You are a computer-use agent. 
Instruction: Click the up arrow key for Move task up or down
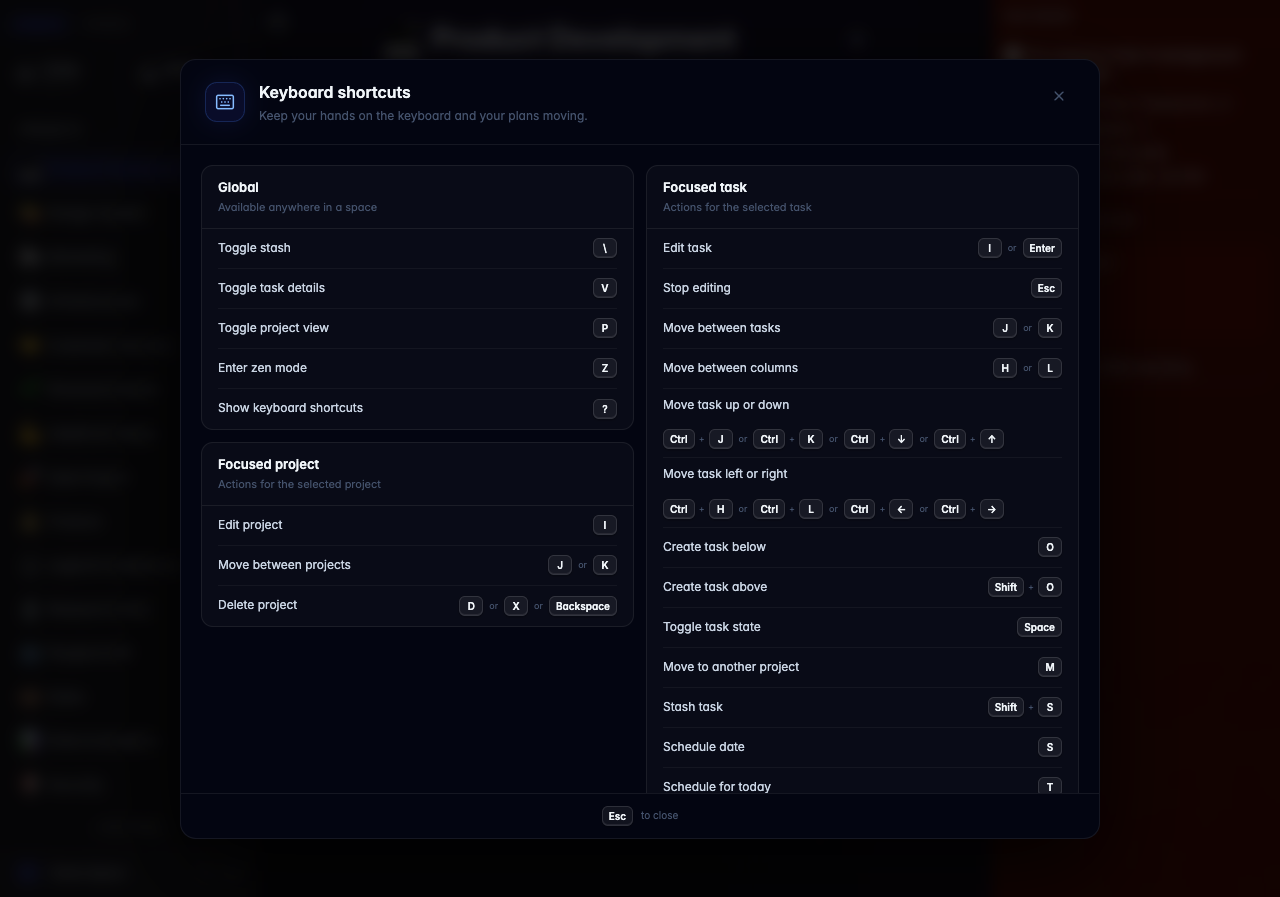(992, 439)
